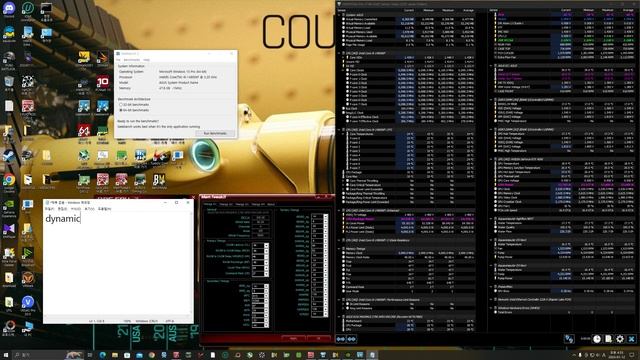Open Geekbench Benchmarks menu

pyautogui.click(x=131, y=60)
